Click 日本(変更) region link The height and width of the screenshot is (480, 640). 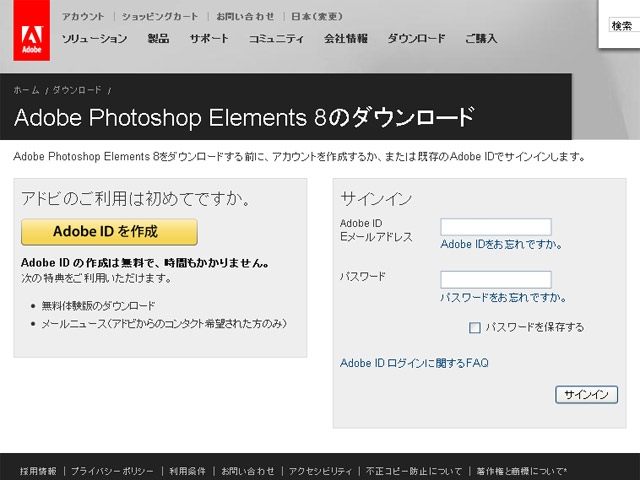(x=317, y=17)
